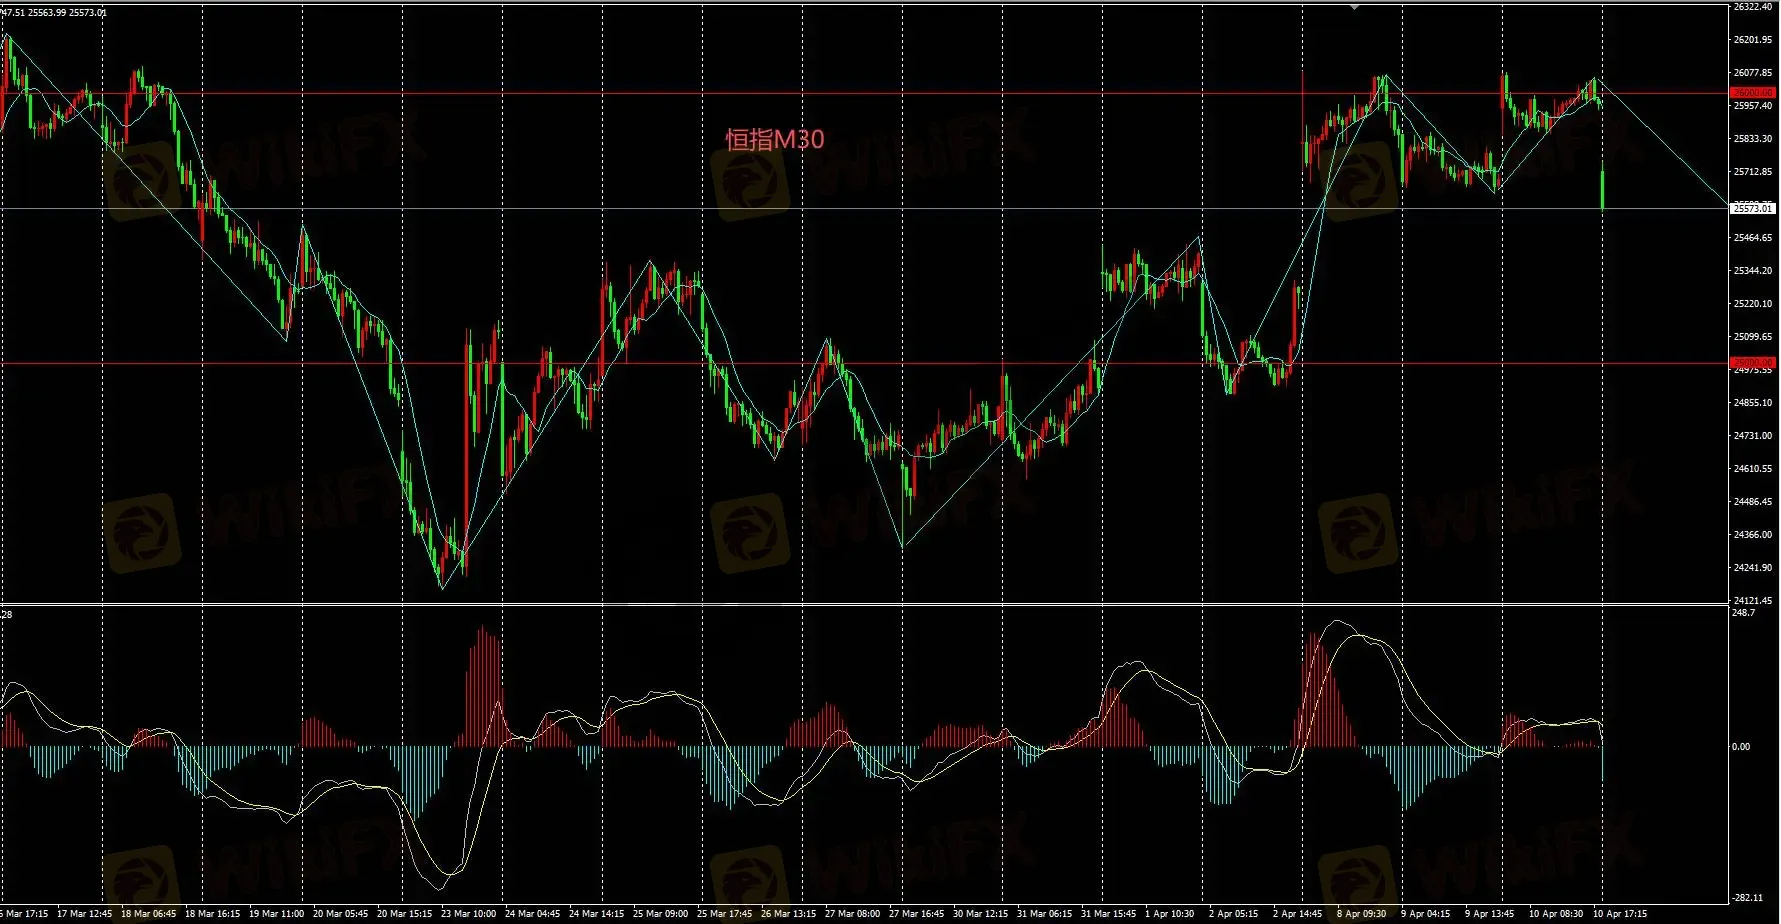Click price scale value 24121.45

coord(1752,601)
